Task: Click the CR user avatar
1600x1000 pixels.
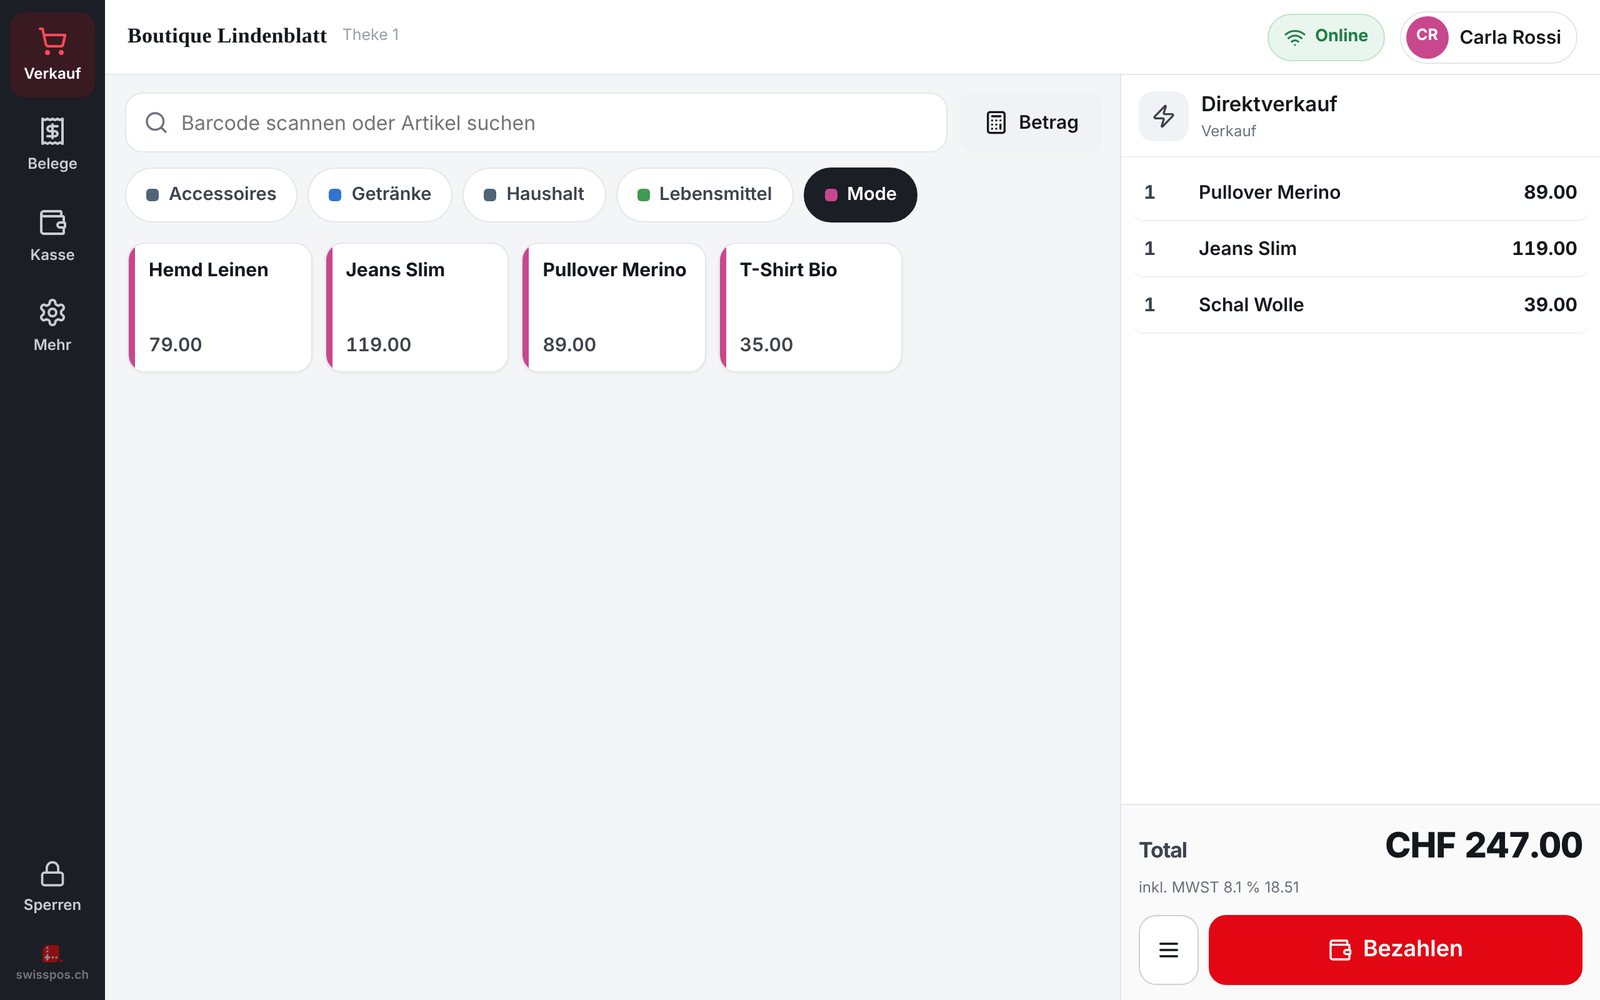Action: coord(1427,37)
